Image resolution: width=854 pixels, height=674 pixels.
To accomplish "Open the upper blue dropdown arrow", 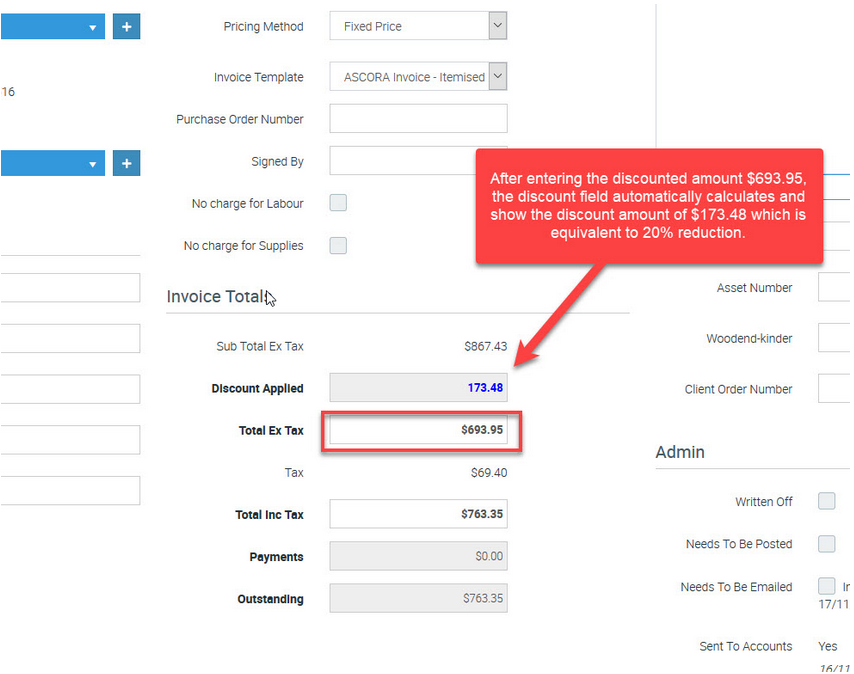I will [93, 27].
